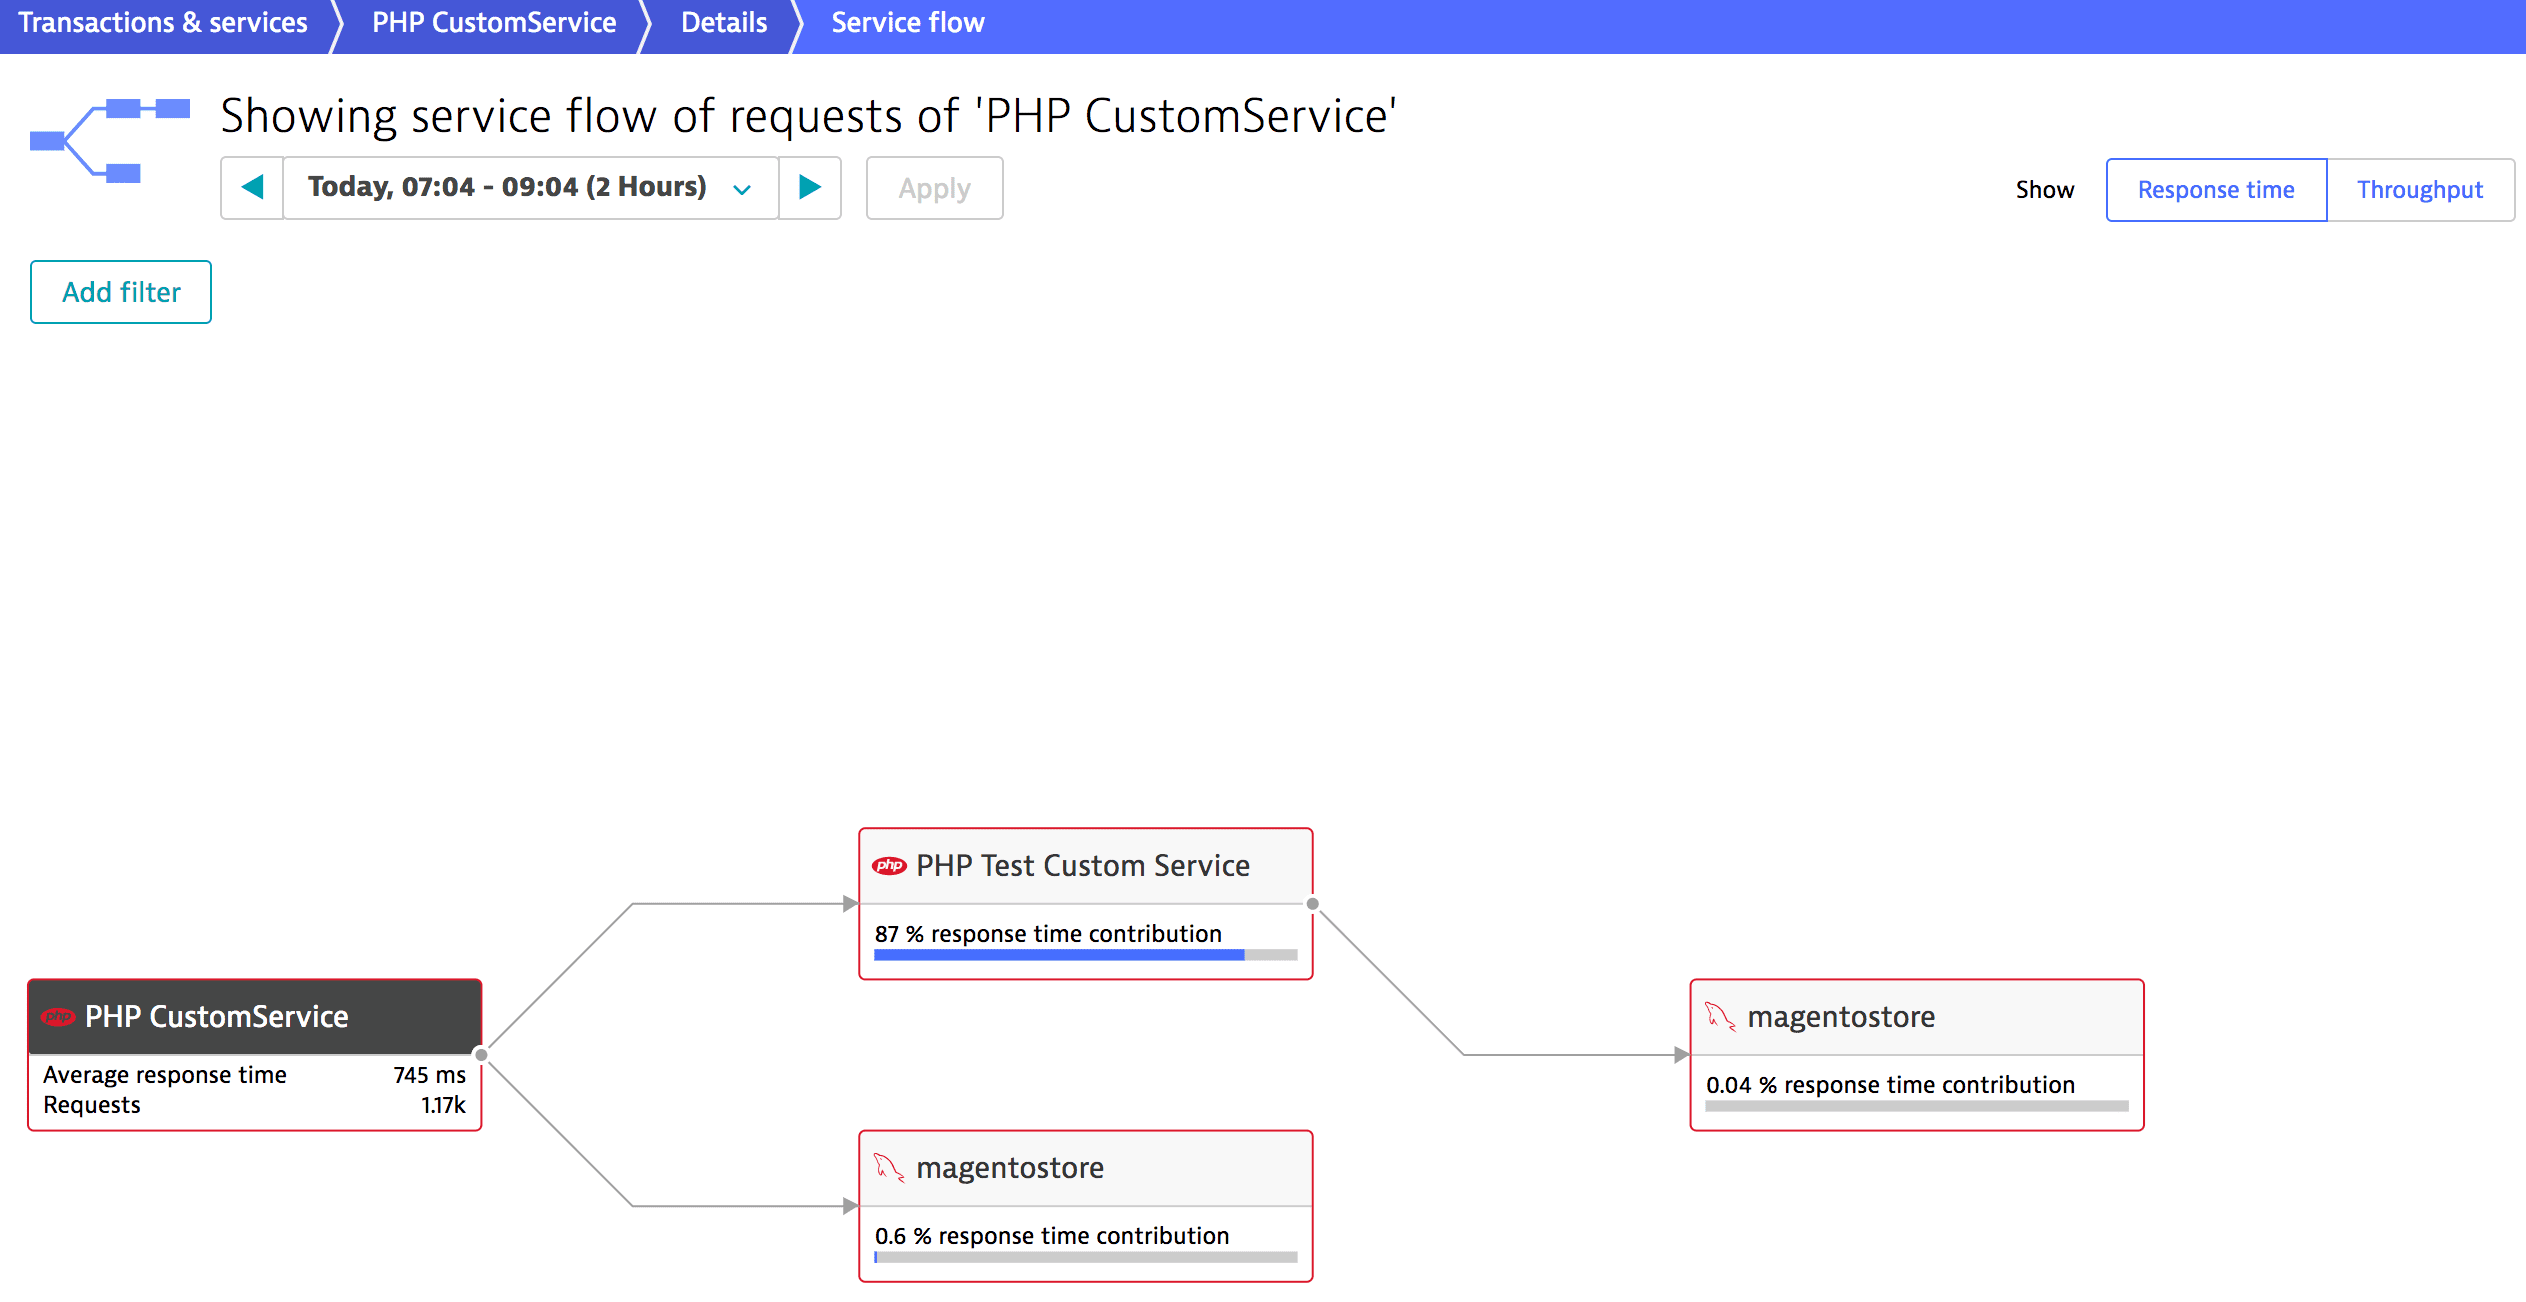Select the PHP CustomService node header
The image size is (2526, 1302).
tap(255, 1017)
